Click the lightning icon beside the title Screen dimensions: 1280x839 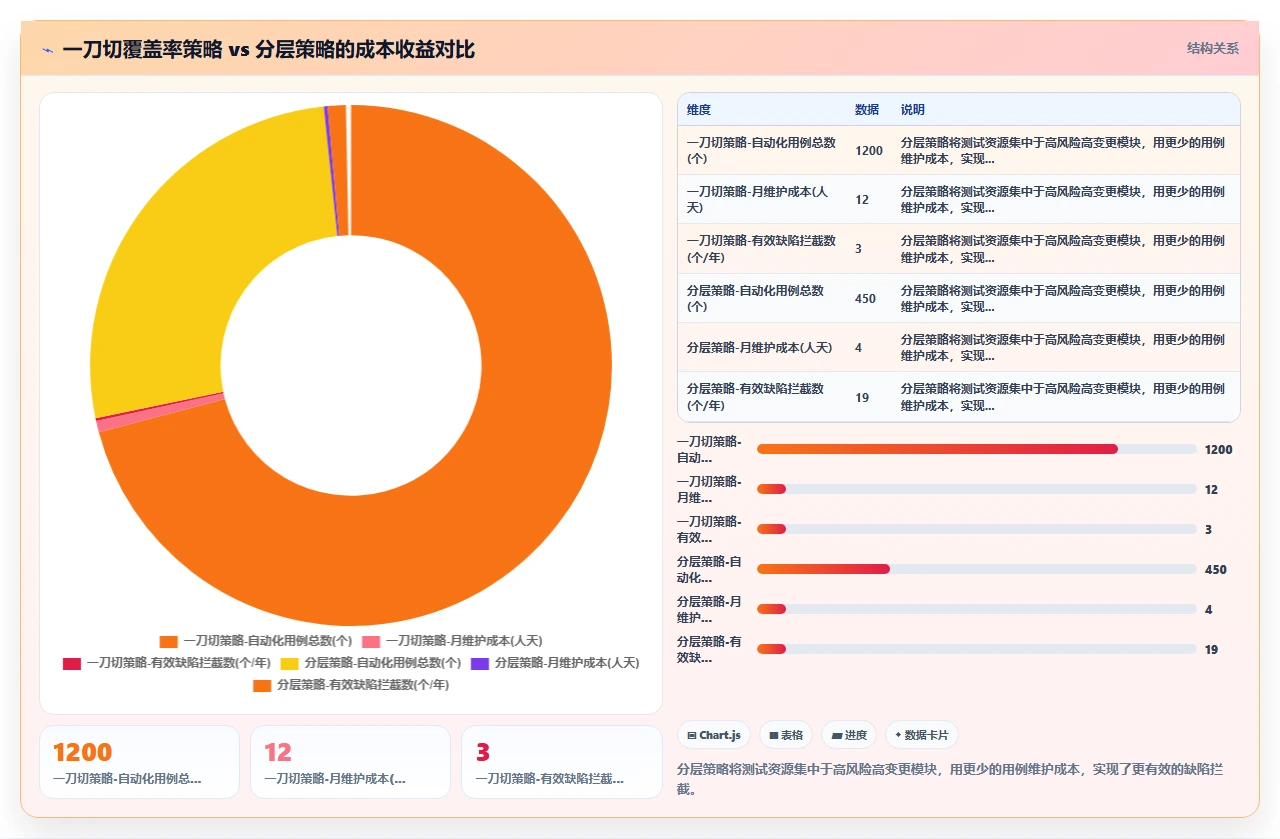click(x=47, y=49)
